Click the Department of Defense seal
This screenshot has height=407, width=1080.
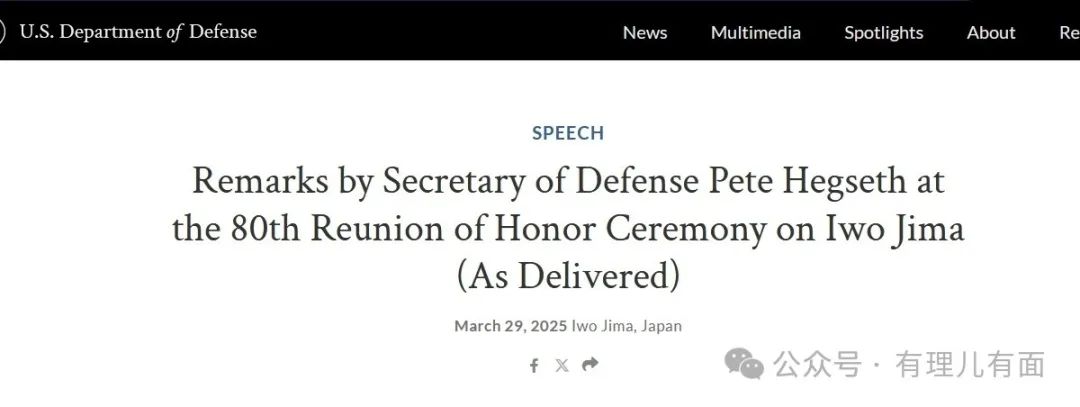pyautogui.click(x=3, y=32)
